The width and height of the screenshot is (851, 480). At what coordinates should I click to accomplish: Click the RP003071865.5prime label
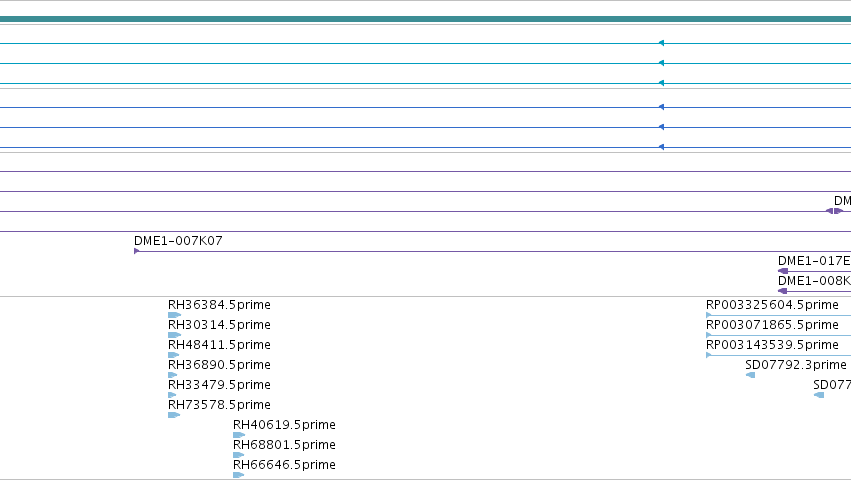pos(772,325)
